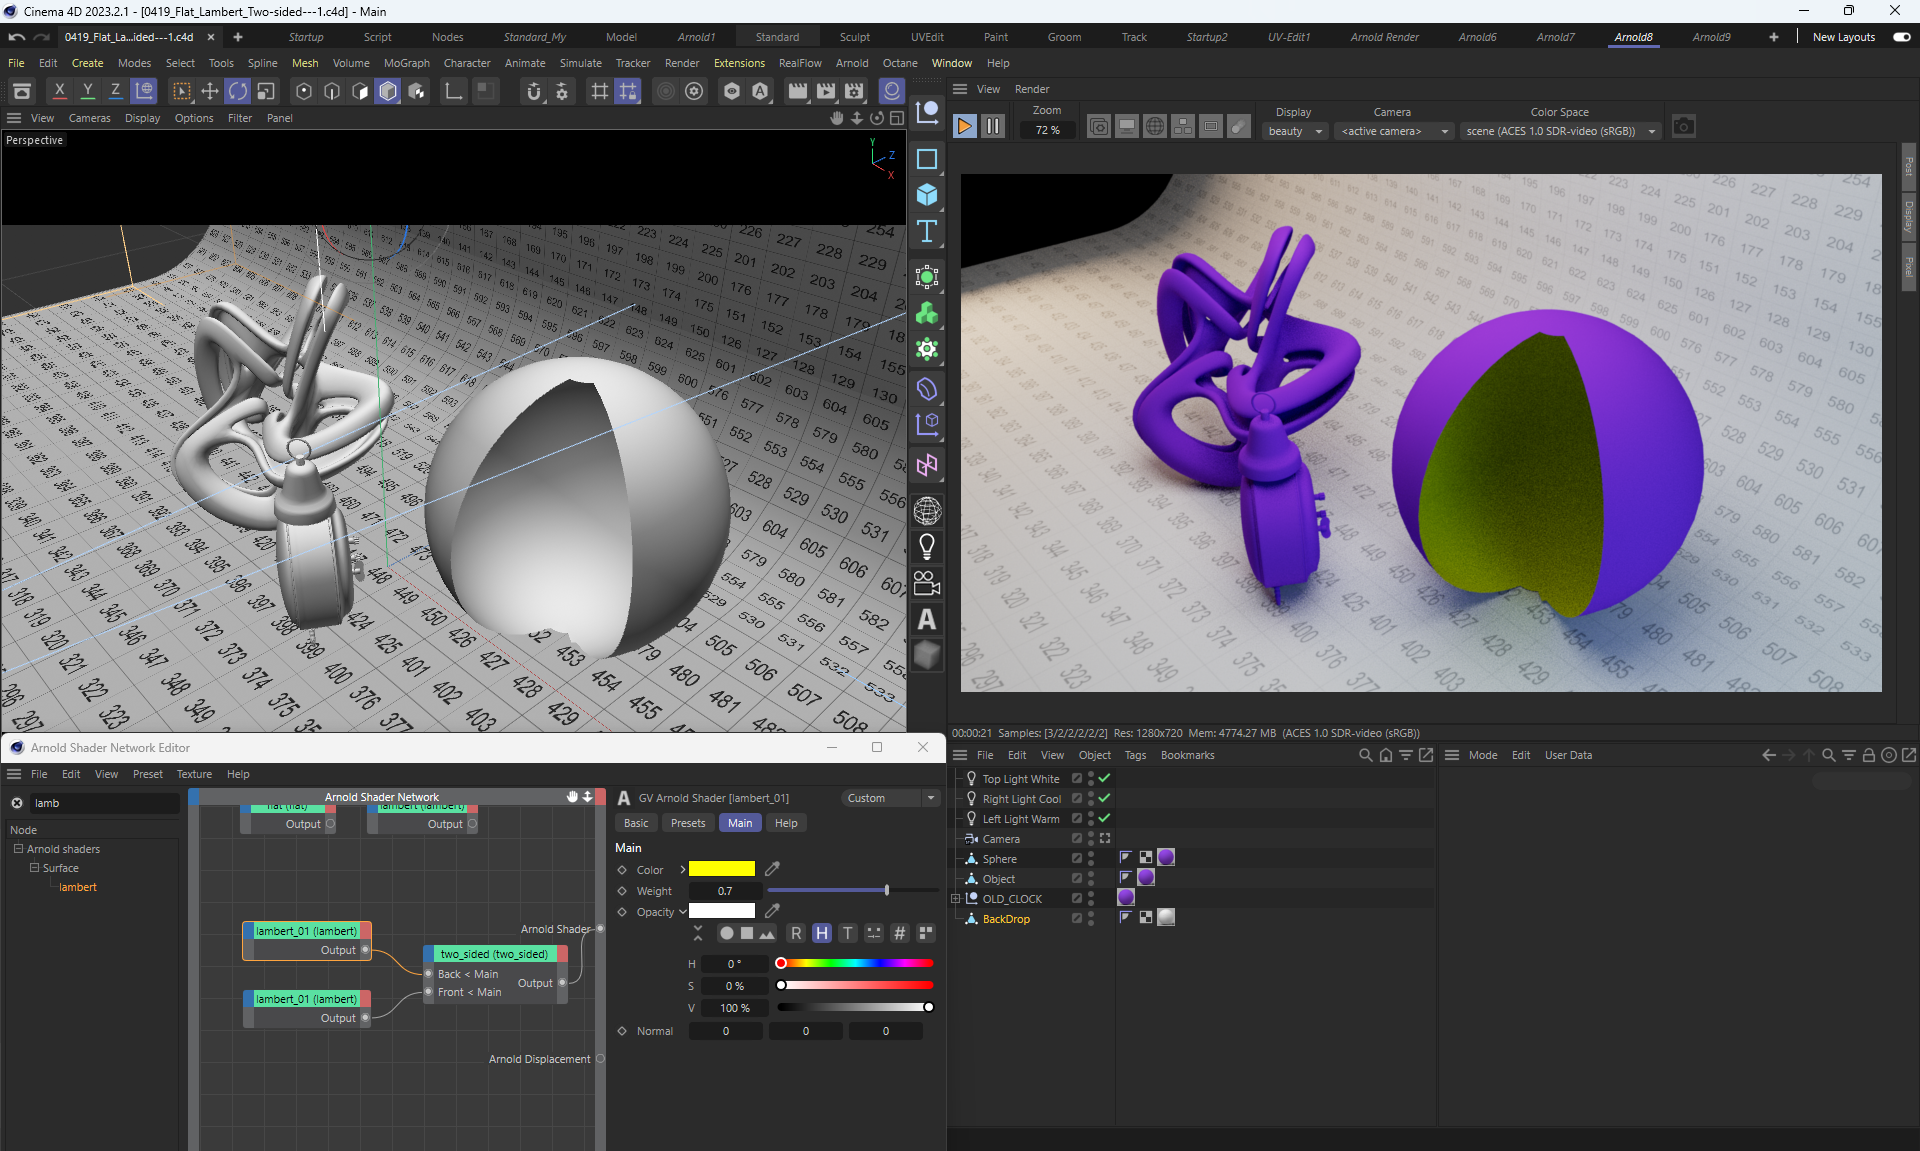The width and height of the screenshot is (1920, 1151).
Task: Click the color picker eyedropper beside Color
Action: coord(772,869)
